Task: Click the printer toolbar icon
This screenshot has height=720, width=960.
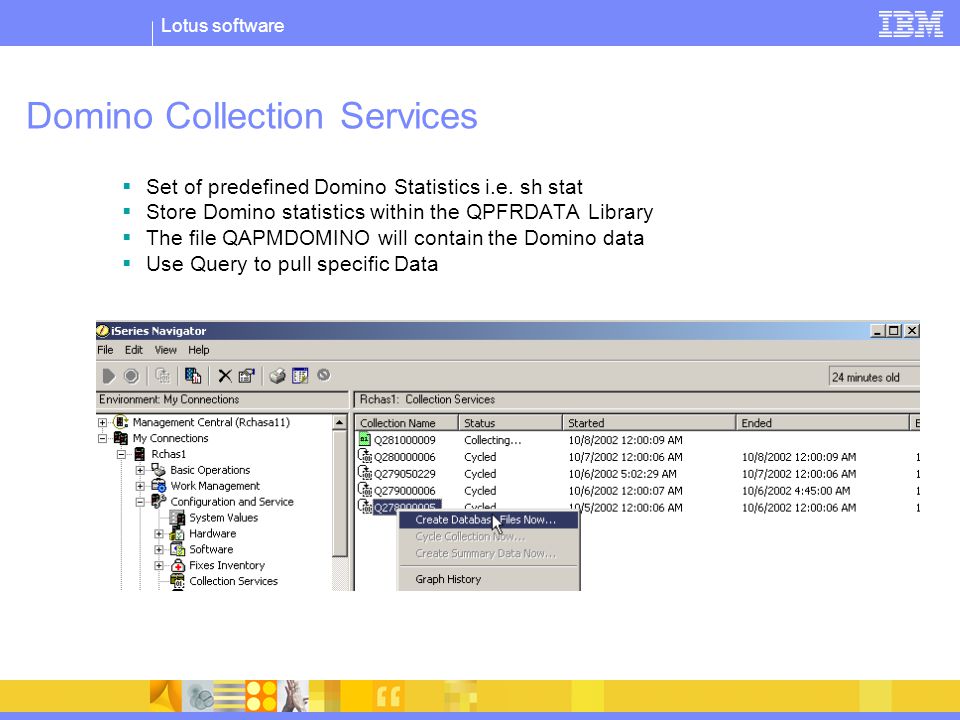Action: 277,376
